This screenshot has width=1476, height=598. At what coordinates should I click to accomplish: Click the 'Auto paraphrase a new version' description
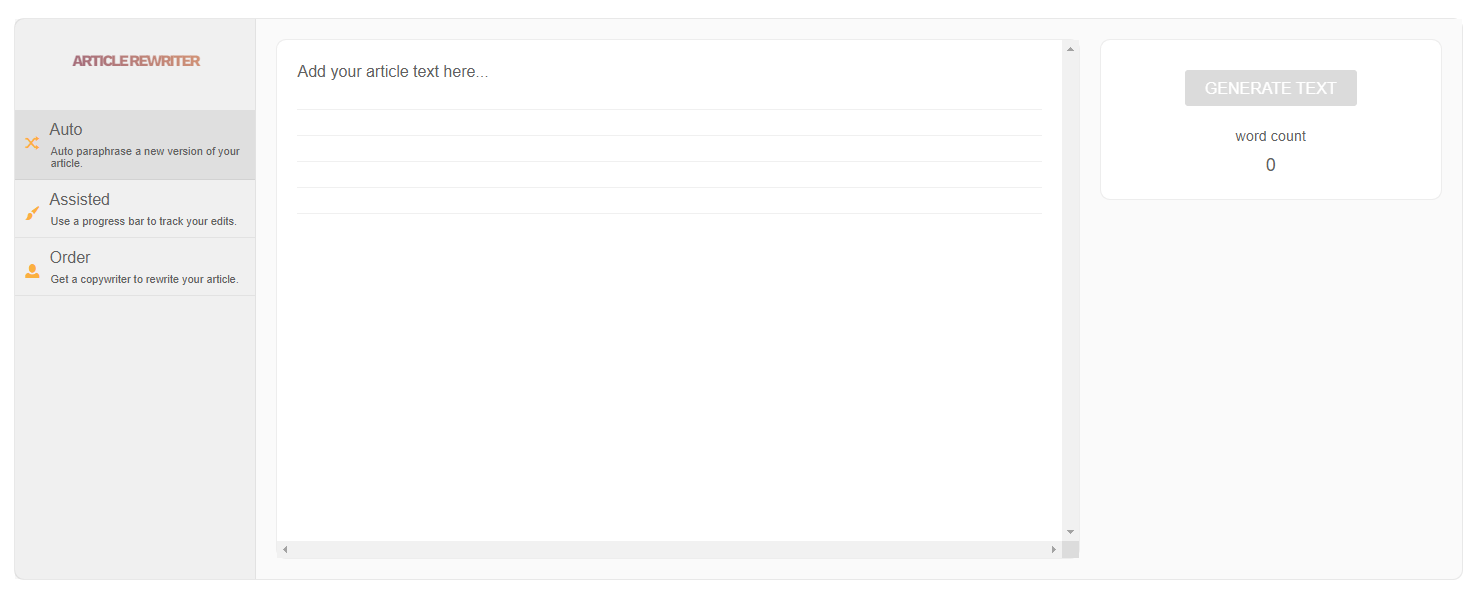click(145, 157)
